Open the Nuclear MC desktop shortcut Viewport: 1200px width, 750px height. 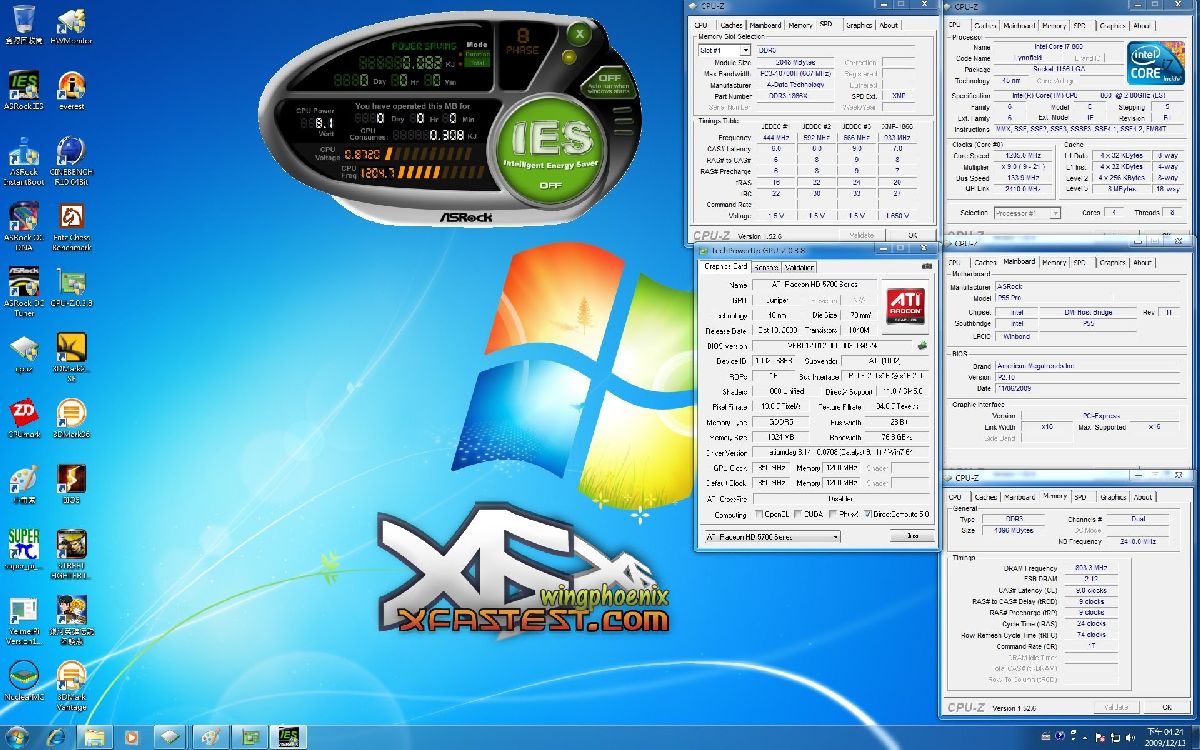click(x=23, y=681)
